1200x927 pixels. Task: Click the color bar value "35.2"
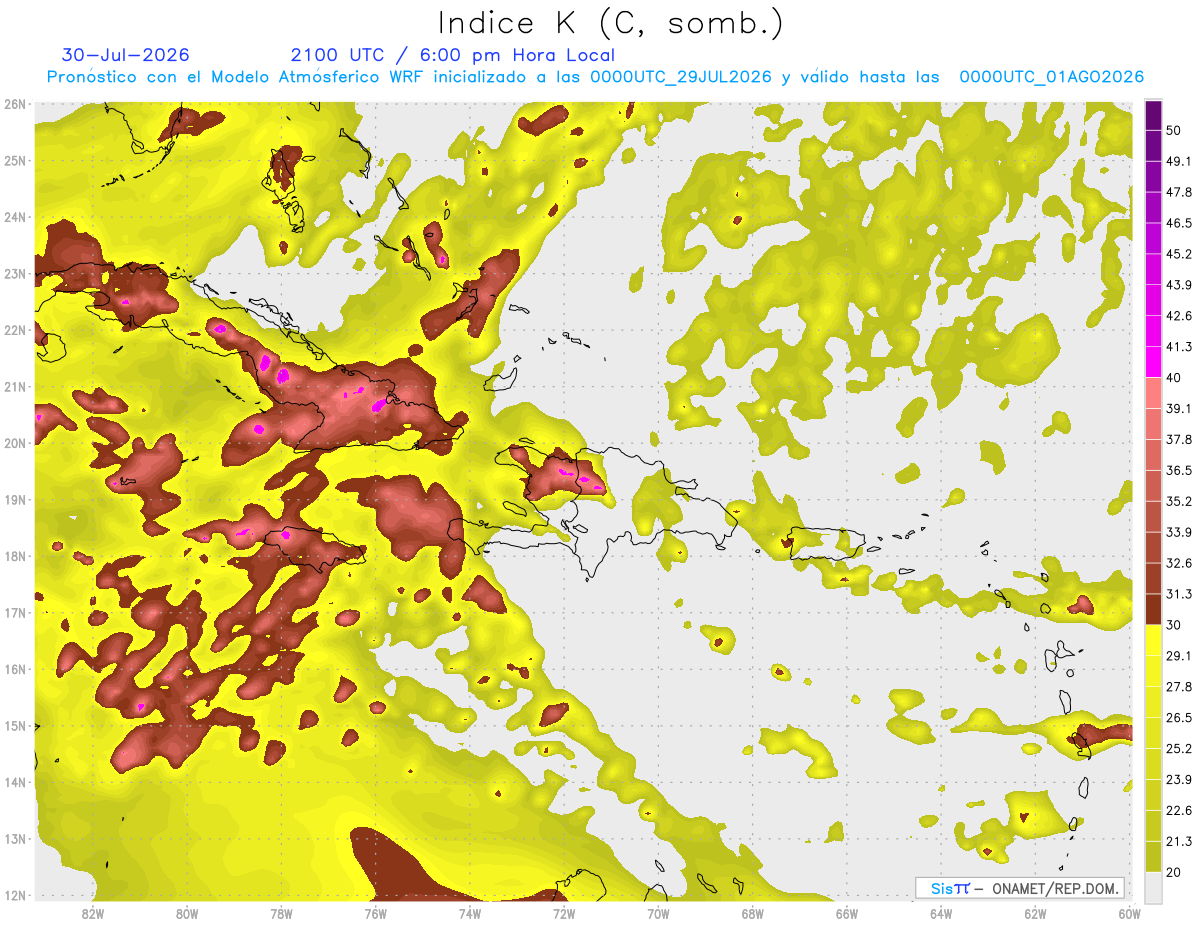tap(1178, 501)
